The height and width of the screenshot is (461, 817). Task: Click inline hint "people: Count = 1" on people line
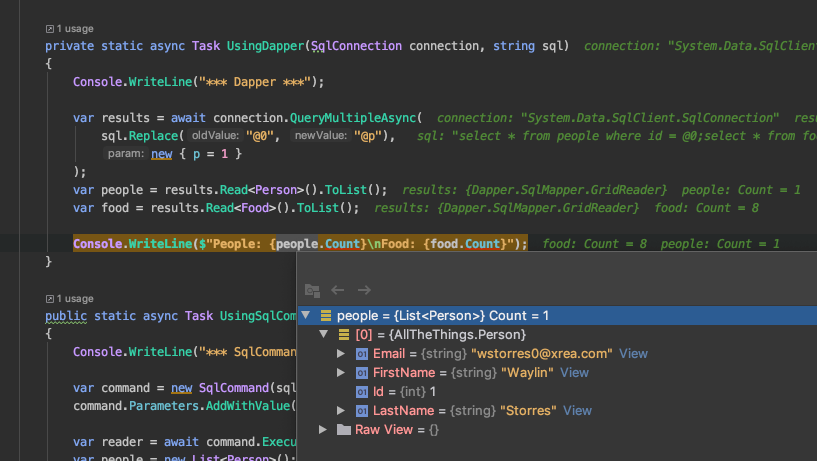coord(741,190)
